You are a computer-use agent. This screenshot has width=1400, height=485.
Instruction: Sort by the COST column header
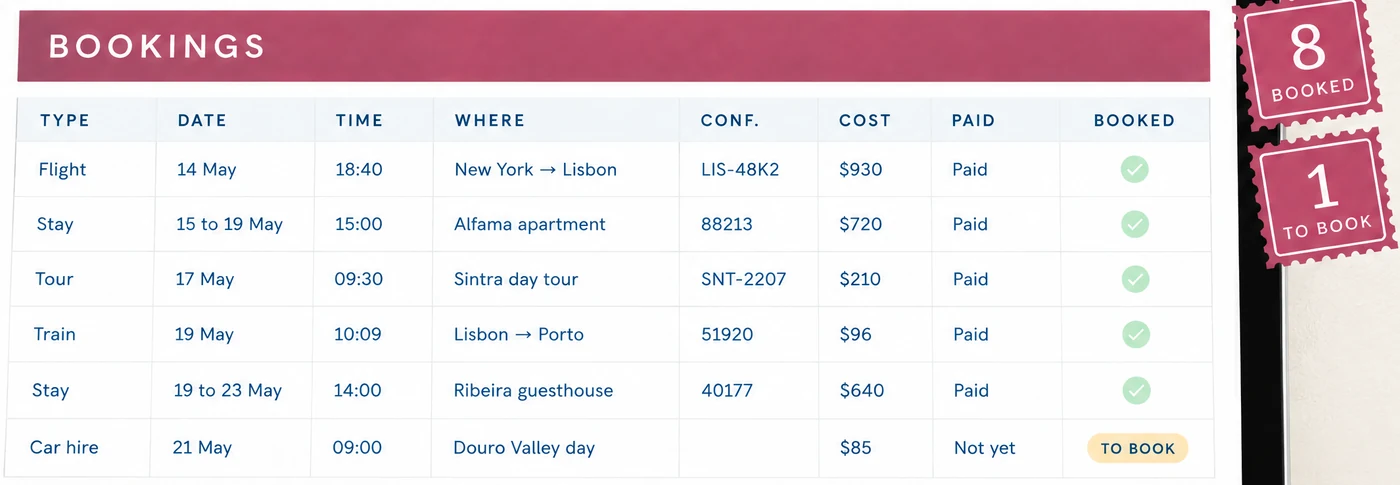click(x=865, y=120)
